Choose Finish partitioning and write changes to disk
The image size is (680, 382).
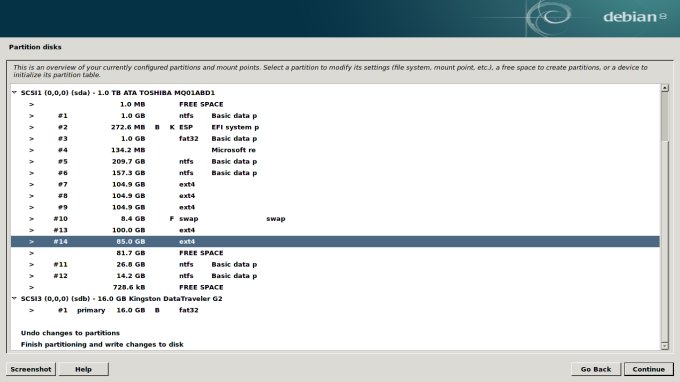click(102, 344)
